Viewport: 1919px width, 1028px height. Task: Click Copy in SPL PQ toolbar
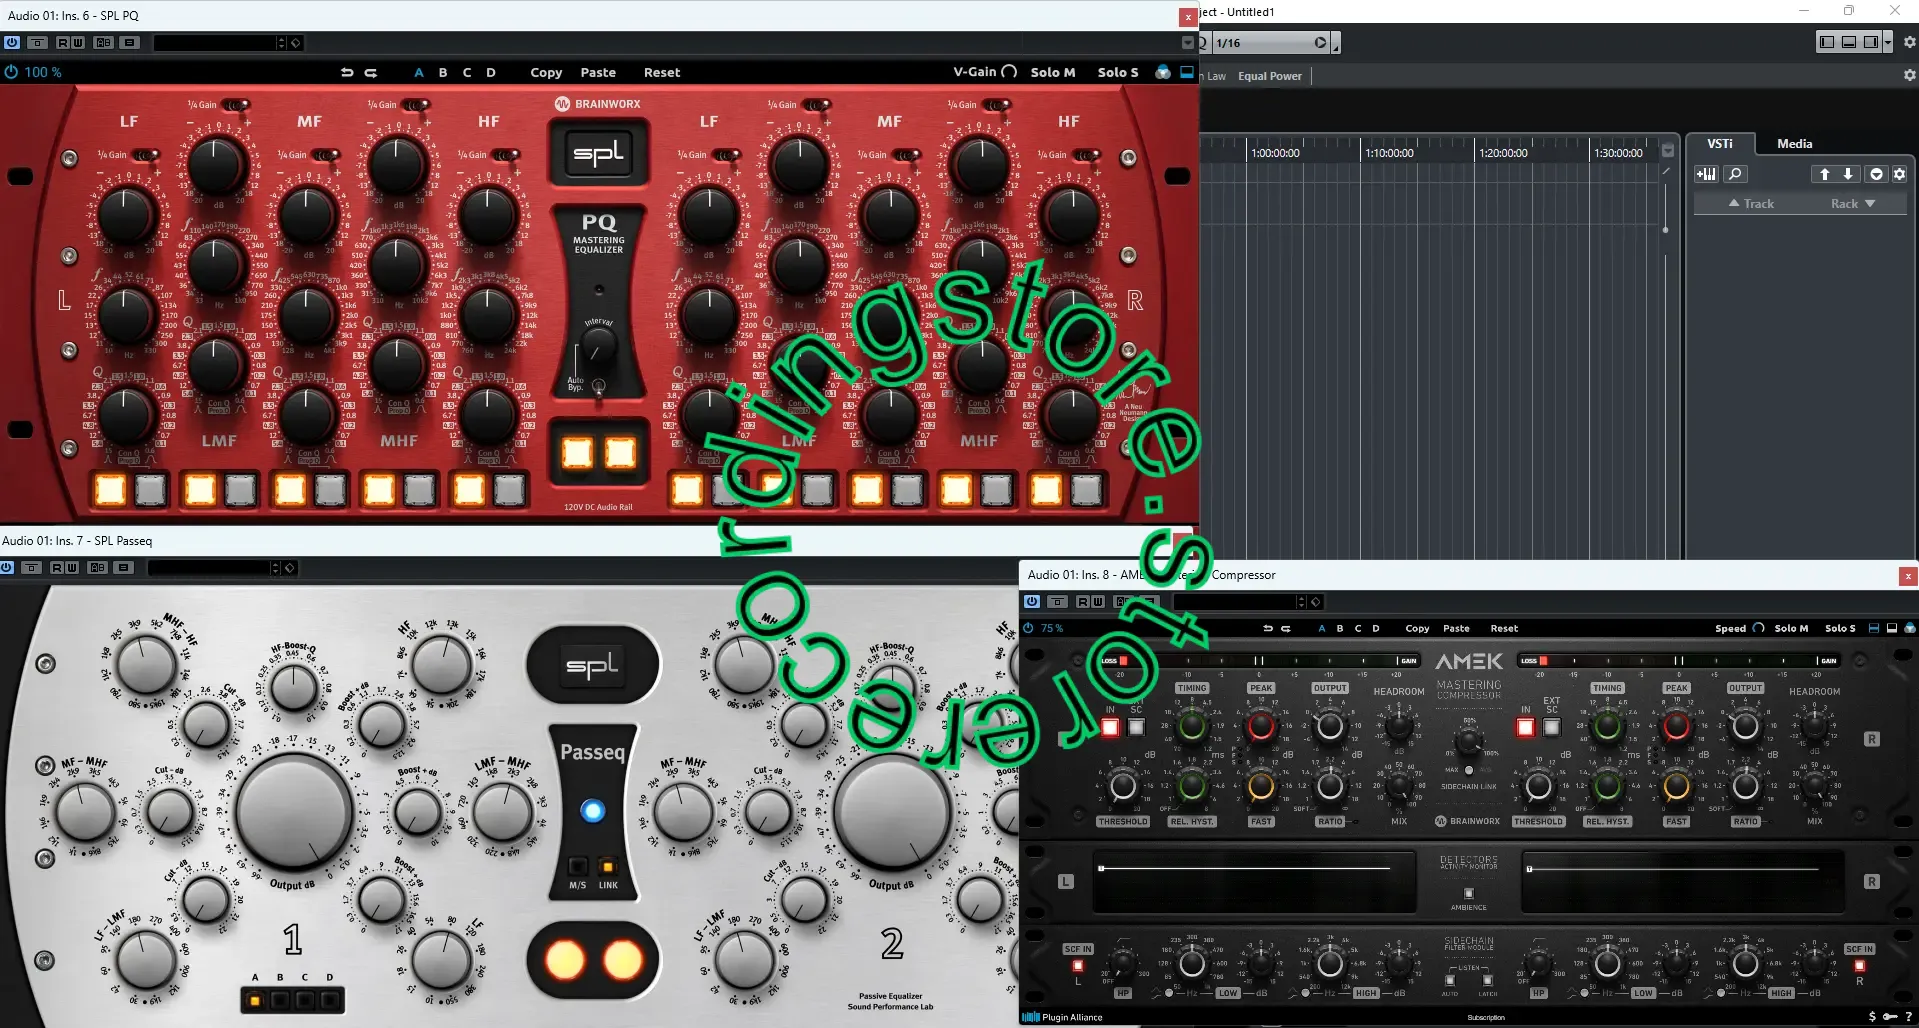[x=546, y=72]
